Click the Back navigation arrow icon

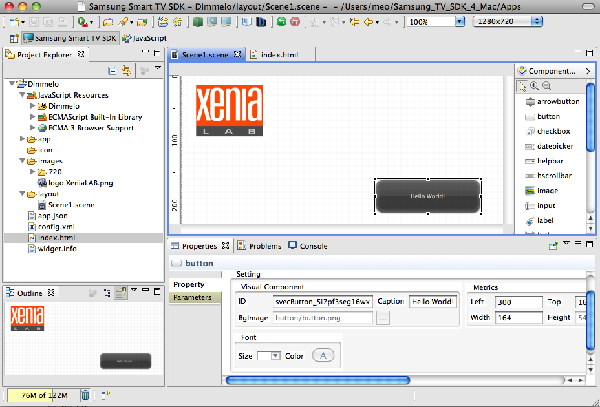pos(368,22)
